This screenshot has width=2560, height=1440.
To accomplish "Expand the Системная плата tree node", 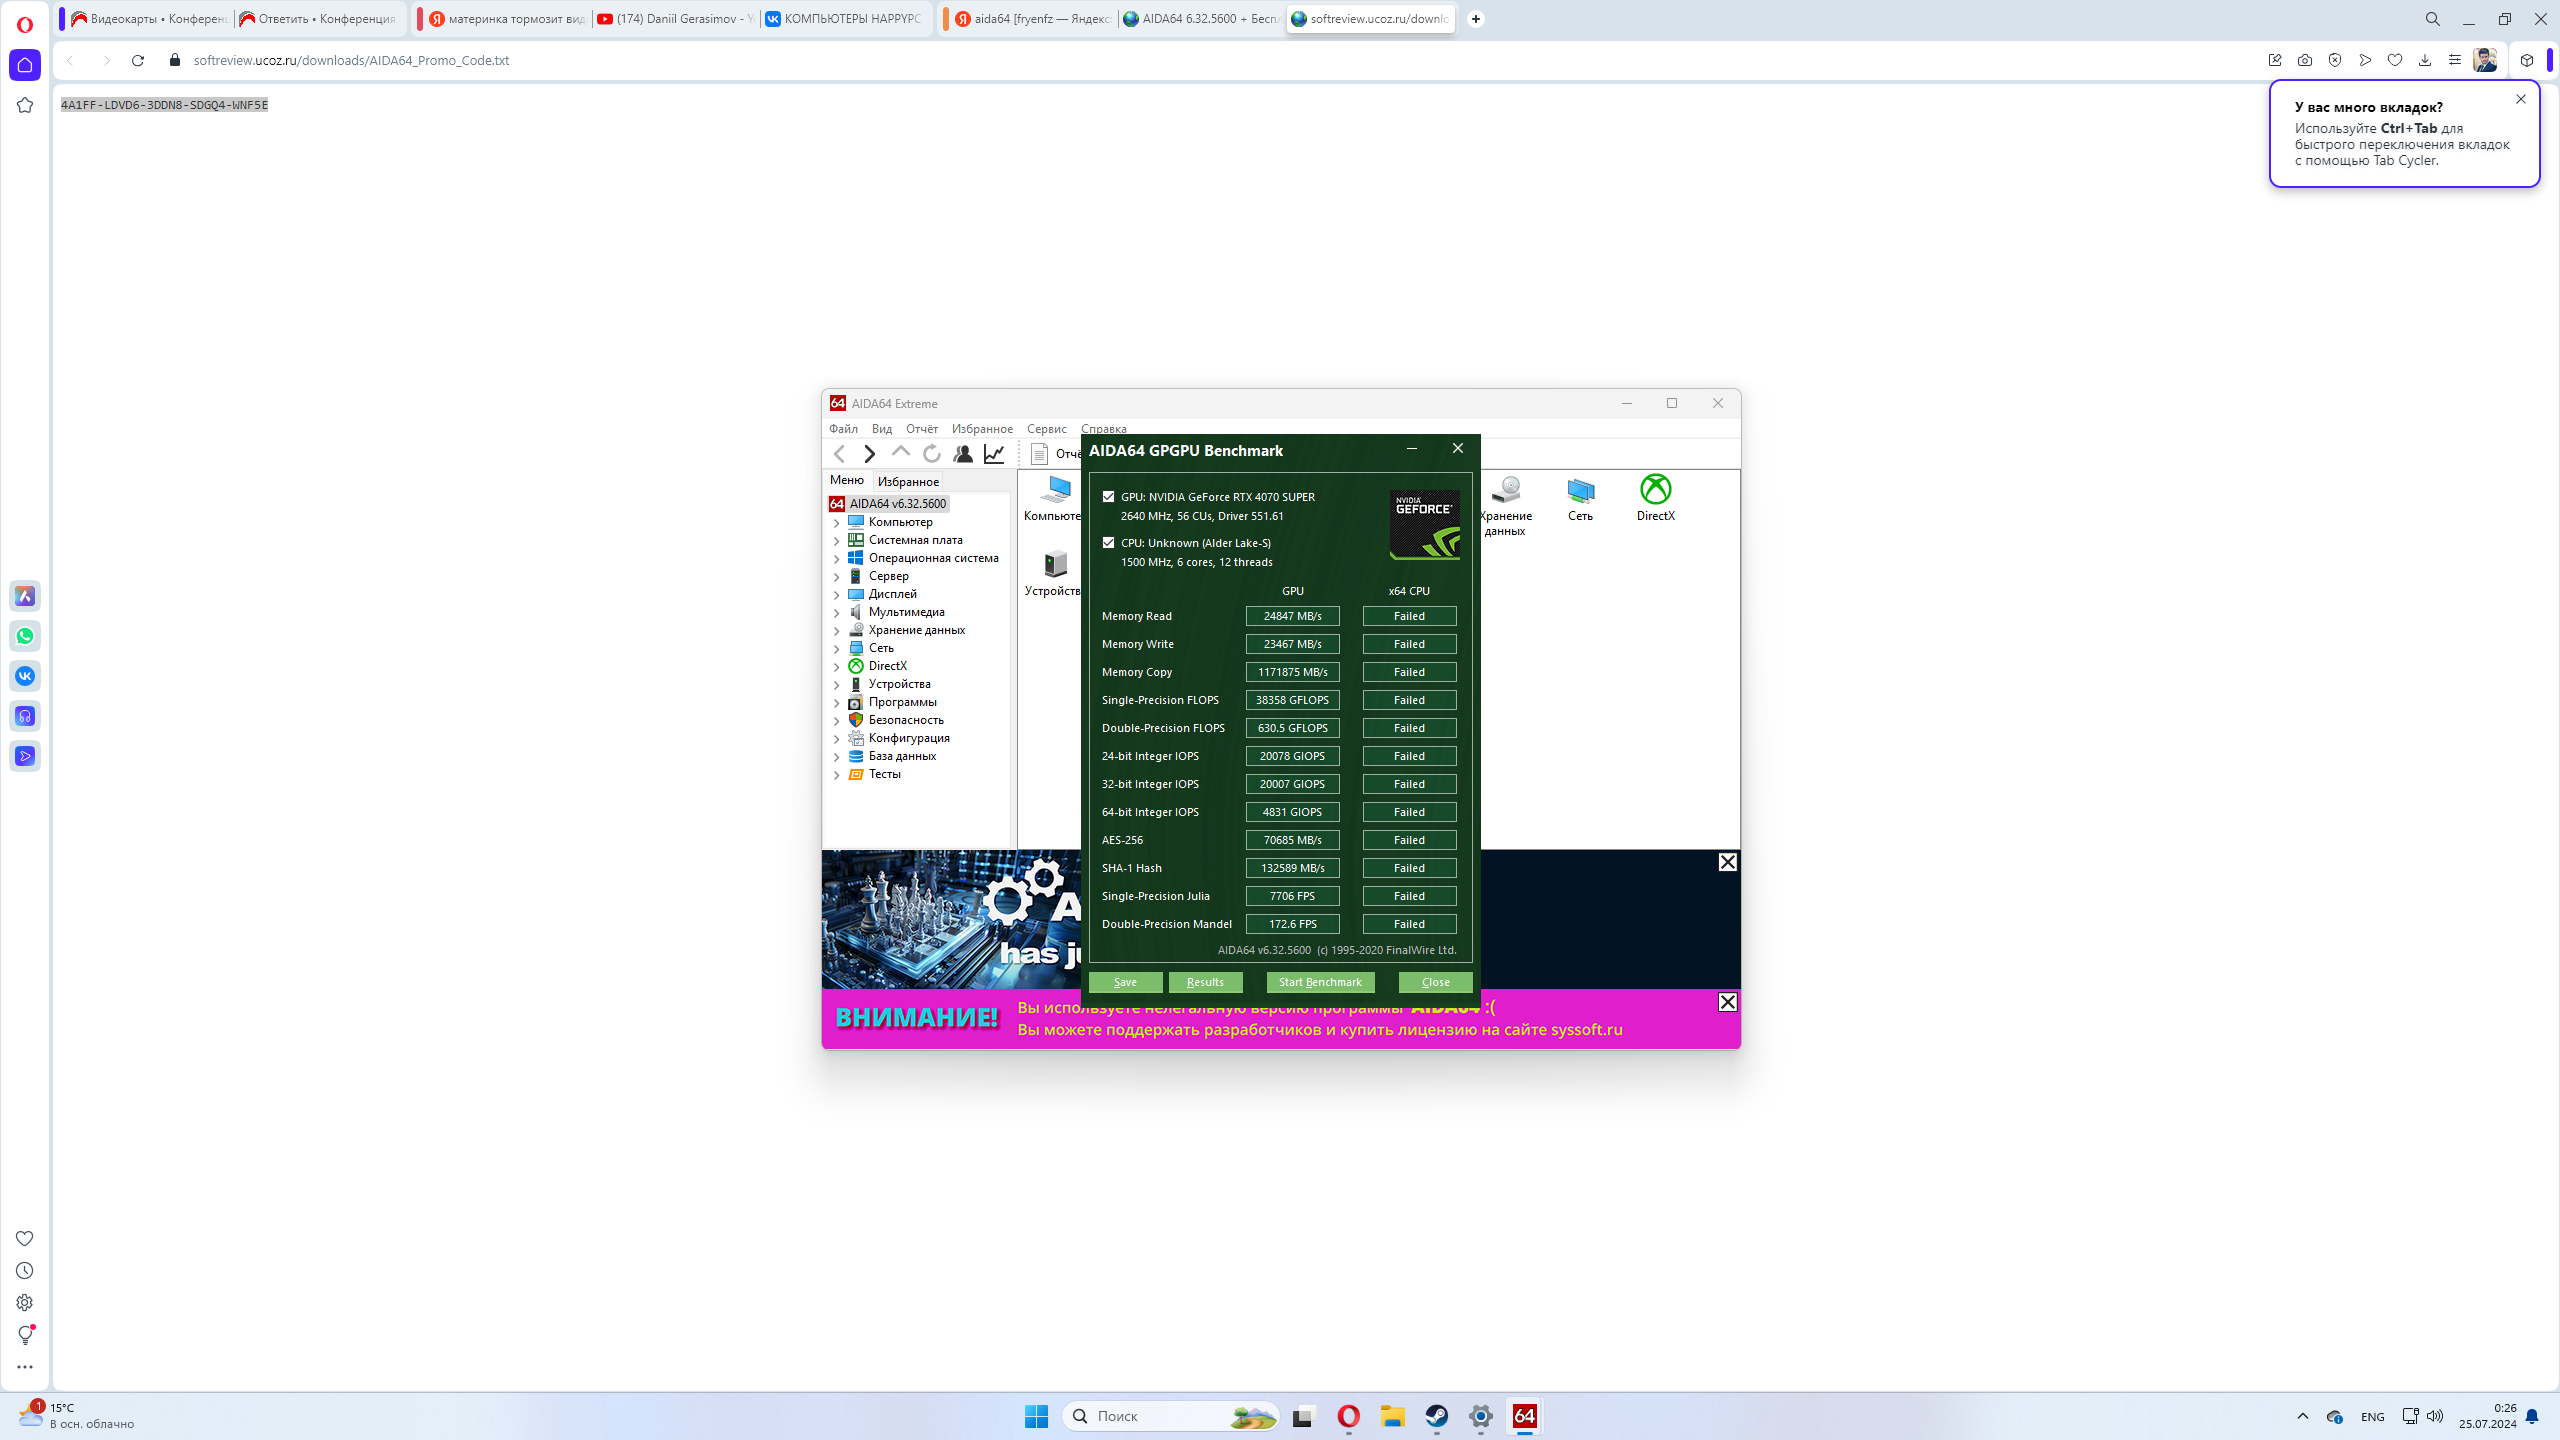I will click(837, 541).
